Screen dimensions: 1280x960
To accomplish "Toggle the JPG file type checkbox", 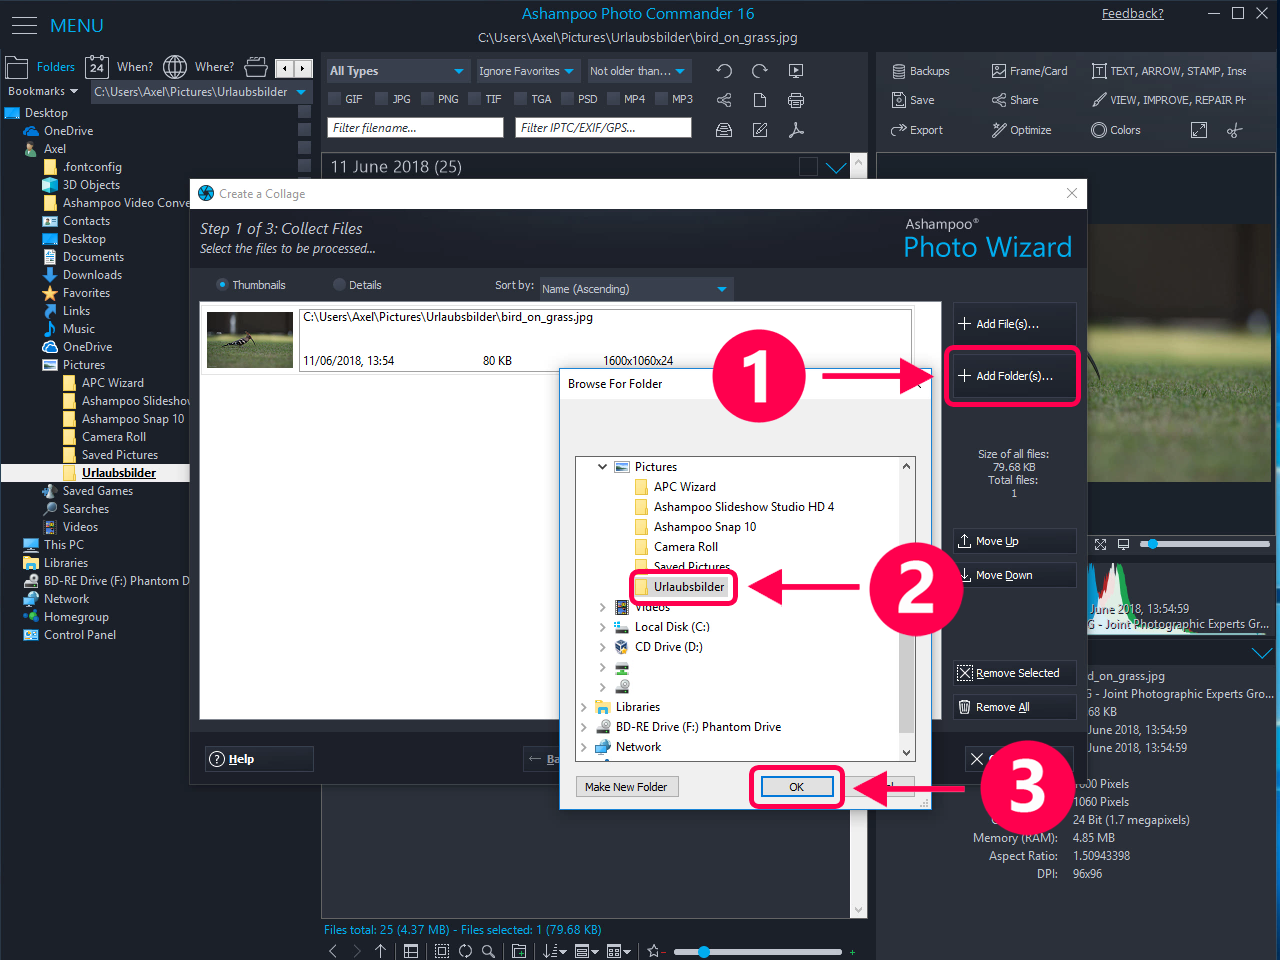I will pyautogui.click(x=382, y=99).
